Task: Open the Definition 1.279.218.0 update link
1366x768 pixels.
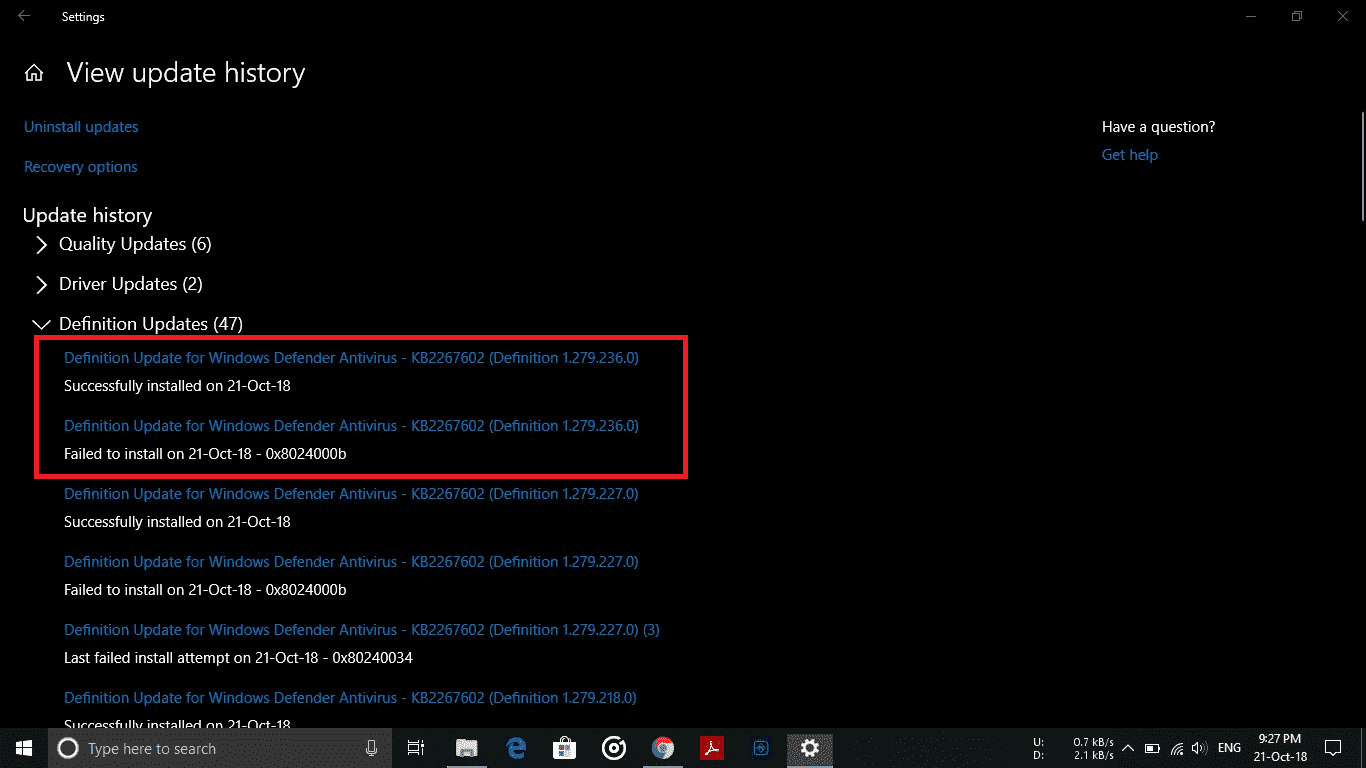Action: point(350,697)
